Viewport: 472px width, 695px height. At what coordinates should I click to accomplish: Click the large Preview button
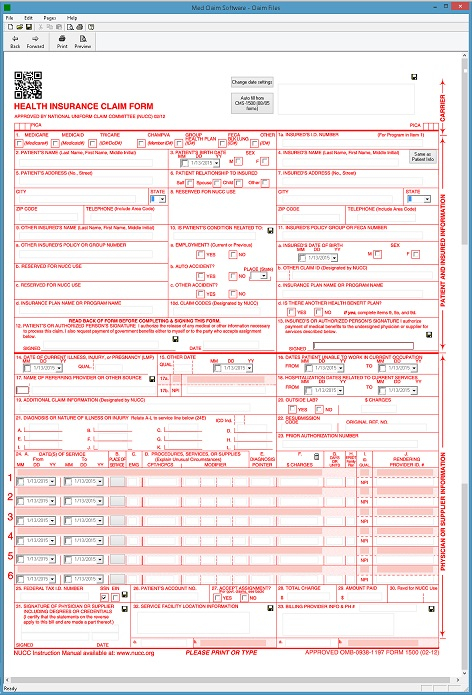click(83, 42)
